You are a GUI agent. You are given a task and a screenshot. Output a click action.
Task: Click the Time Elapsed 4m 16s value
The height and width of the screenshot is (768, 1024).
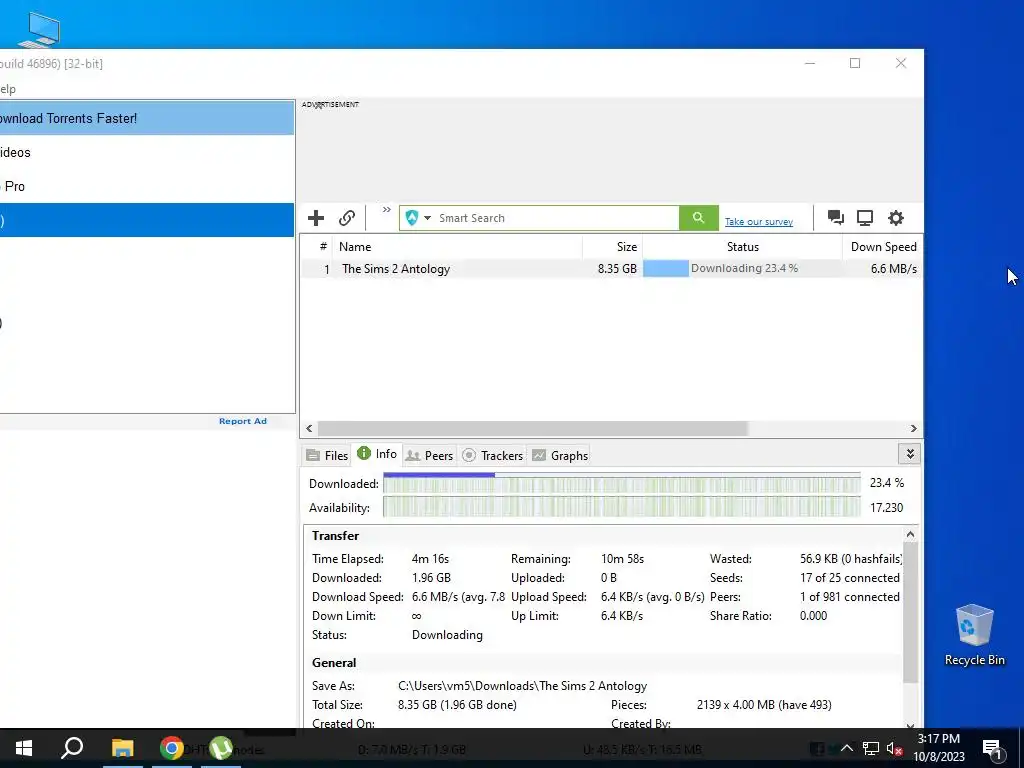[430, 559]
